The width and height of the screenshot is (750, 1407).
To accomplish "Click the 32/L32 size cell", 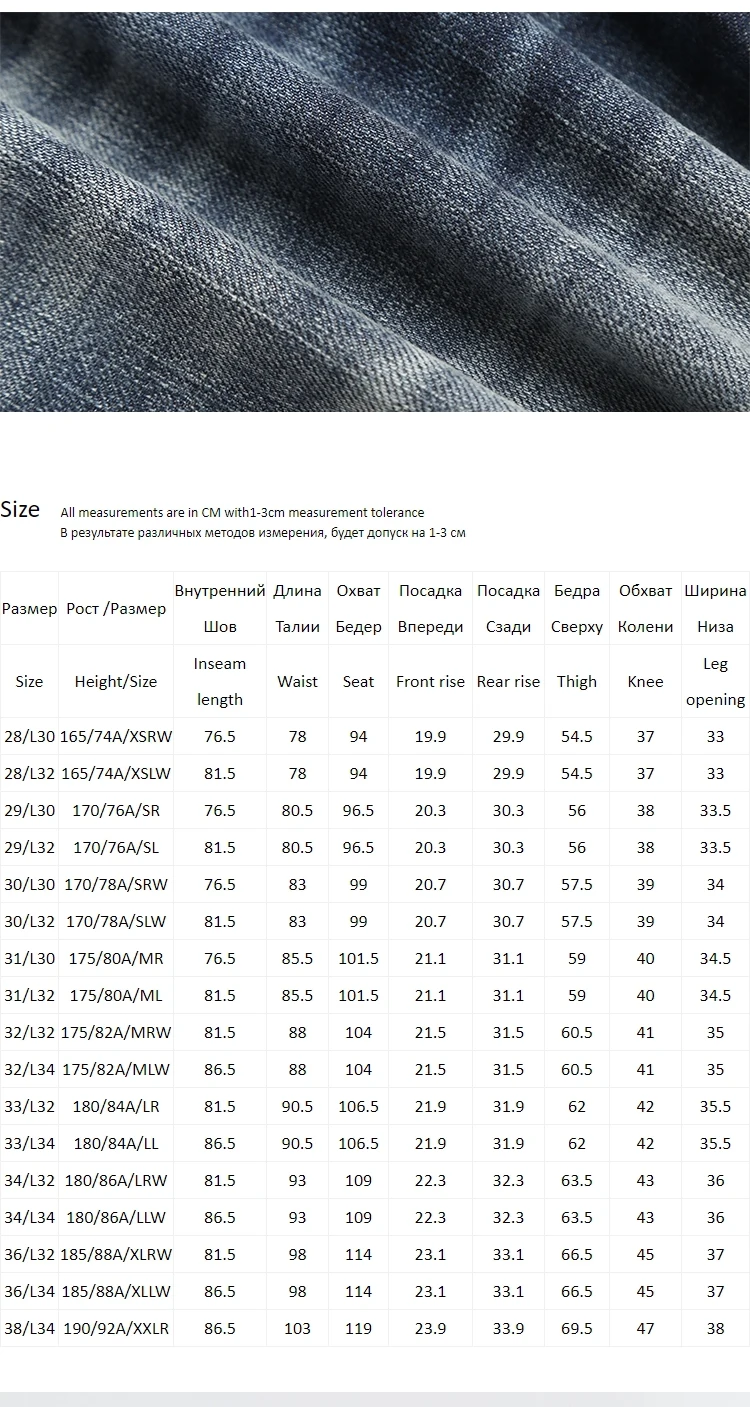I will tap(29, 1032).
